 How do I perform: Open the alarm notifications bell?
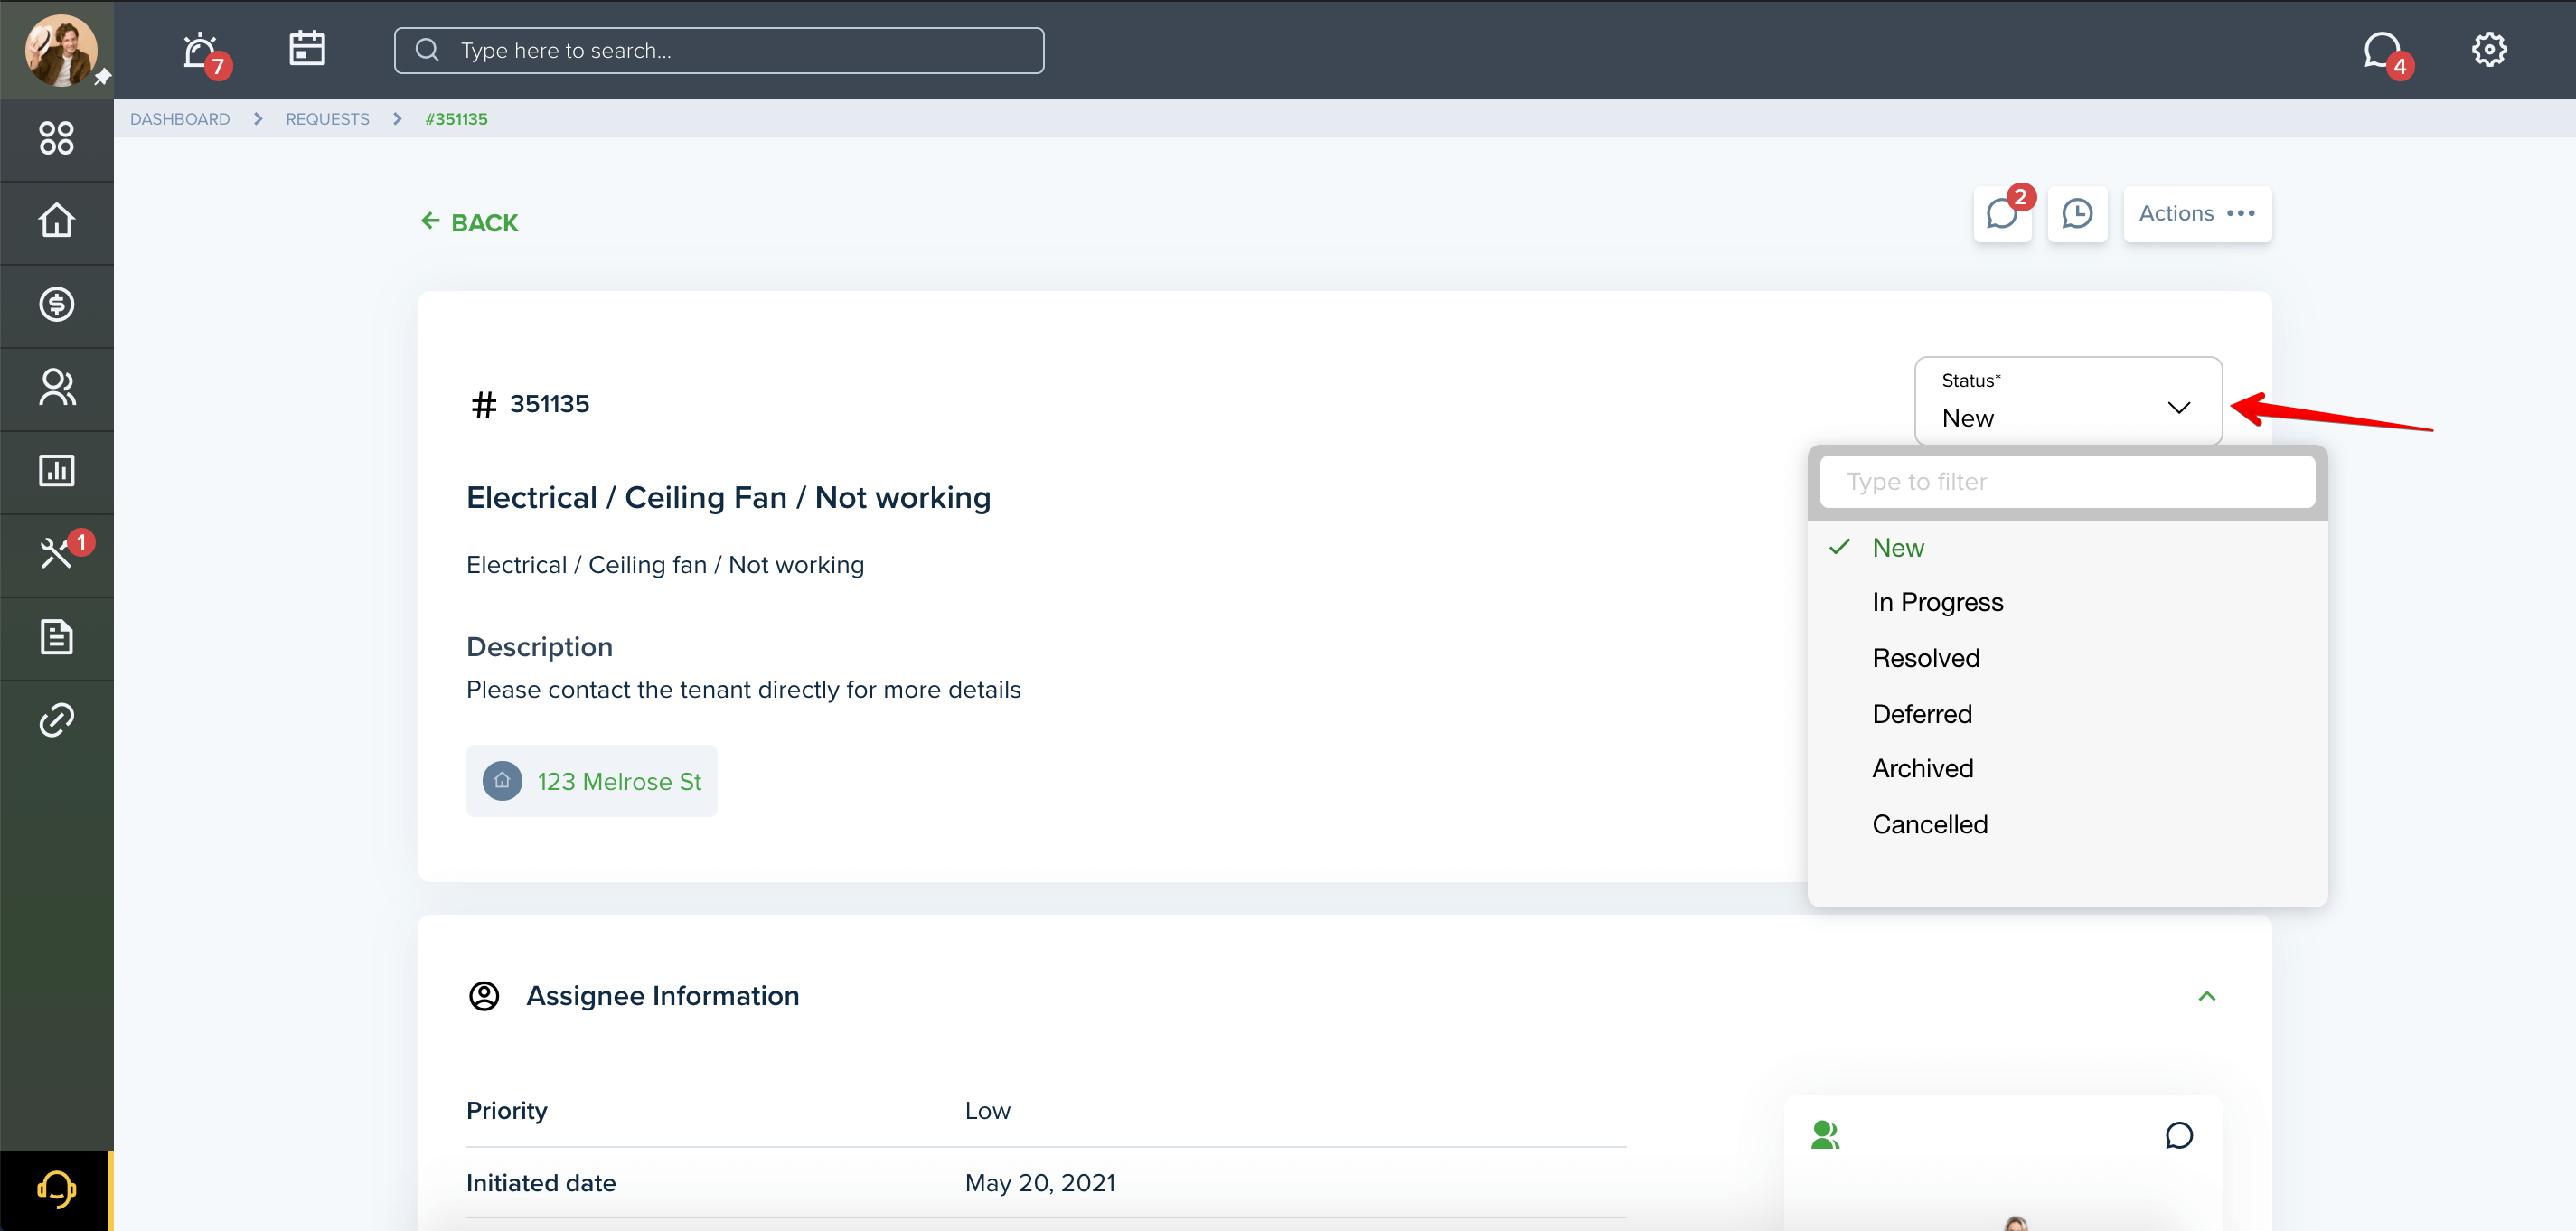point(202,50)
